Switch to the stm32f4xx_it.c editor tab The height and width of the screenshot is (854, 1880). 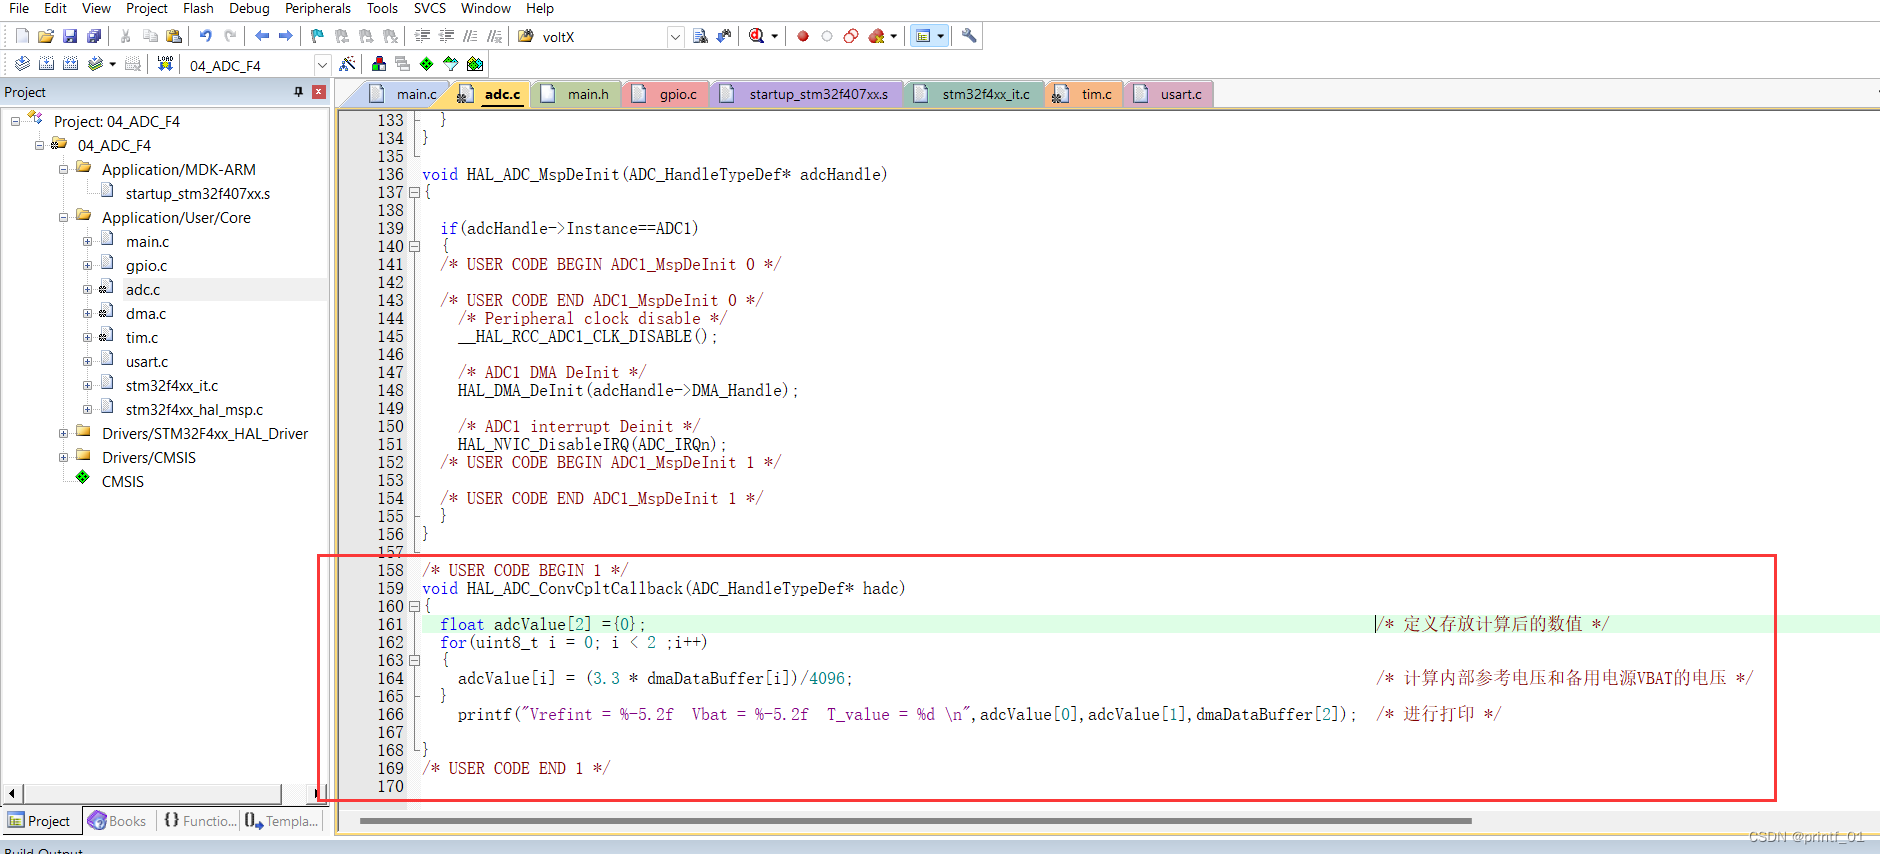coord(974,94)
